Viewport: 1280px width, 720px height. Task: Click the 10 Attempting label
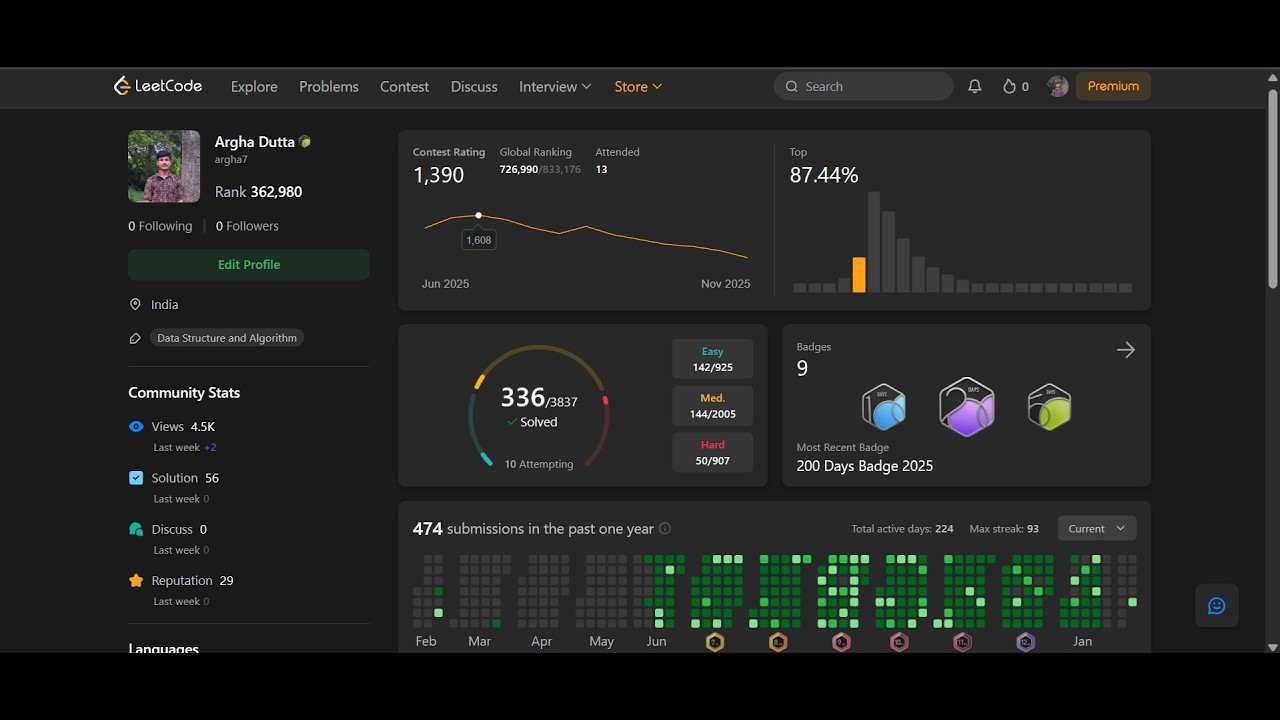(x=539, y=464)
